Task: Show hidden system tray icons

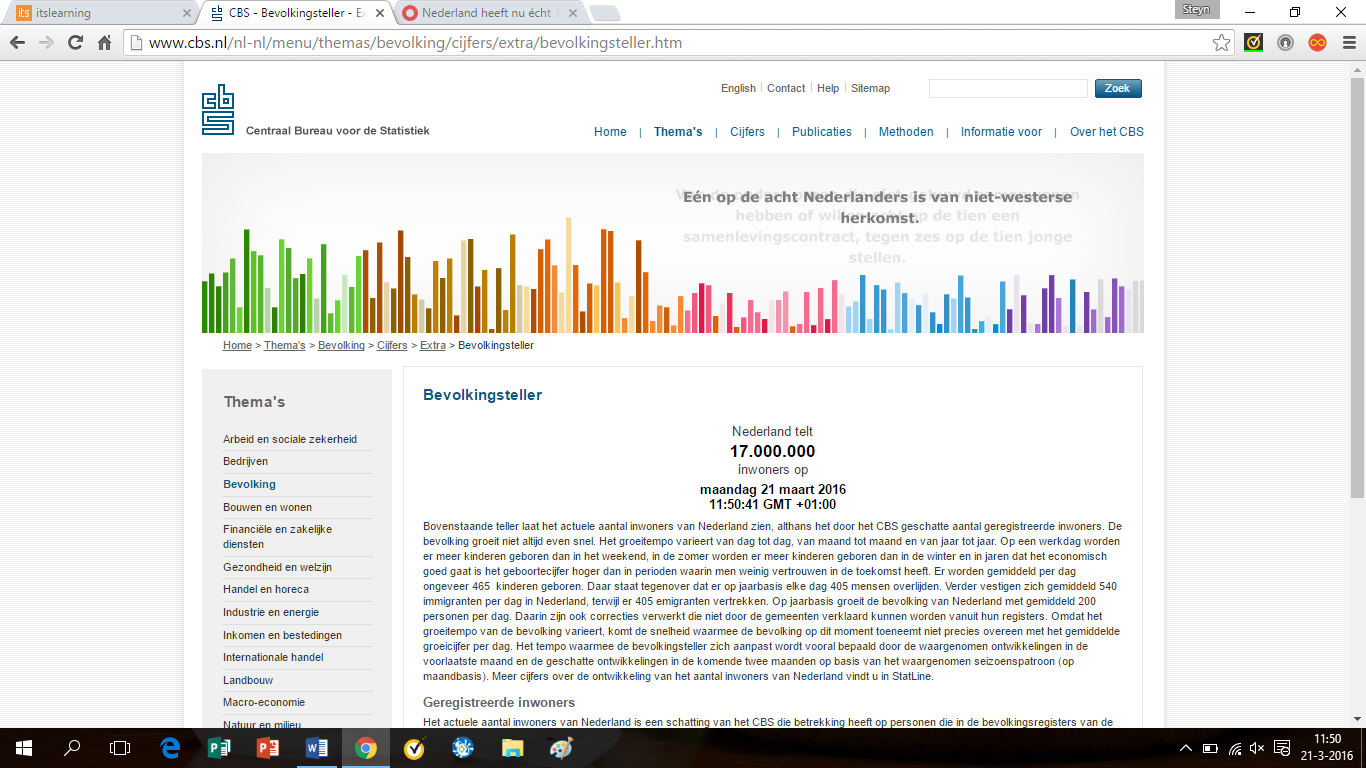Action: pyautogui.click(x=1186, y=748)
